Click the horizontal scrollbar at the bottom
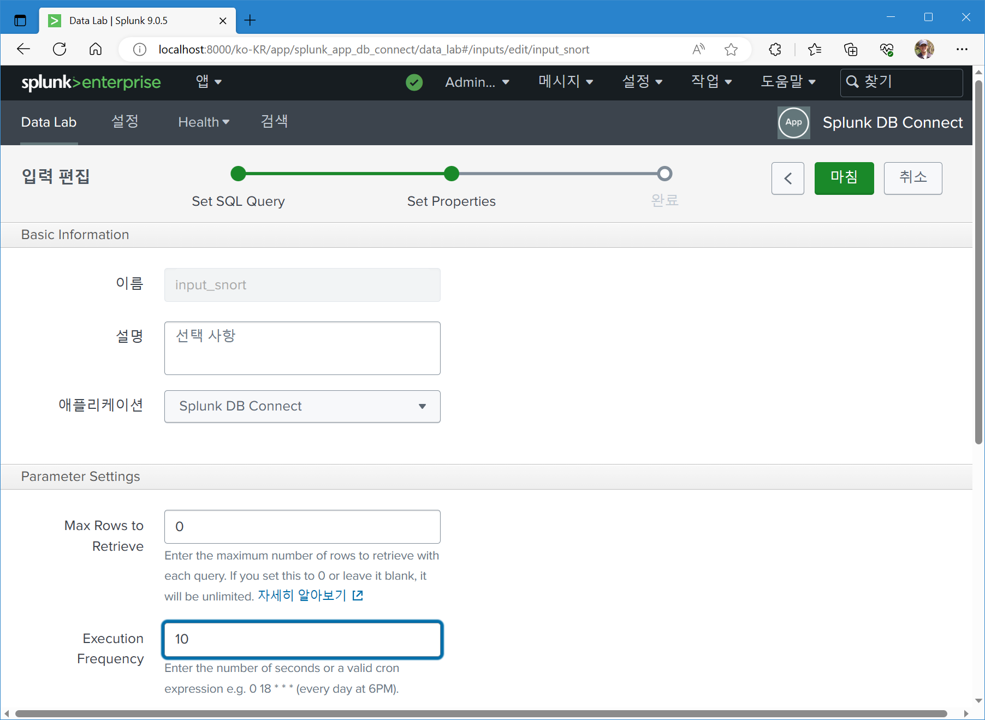This screenshot has height=720, width=985. 481,714
